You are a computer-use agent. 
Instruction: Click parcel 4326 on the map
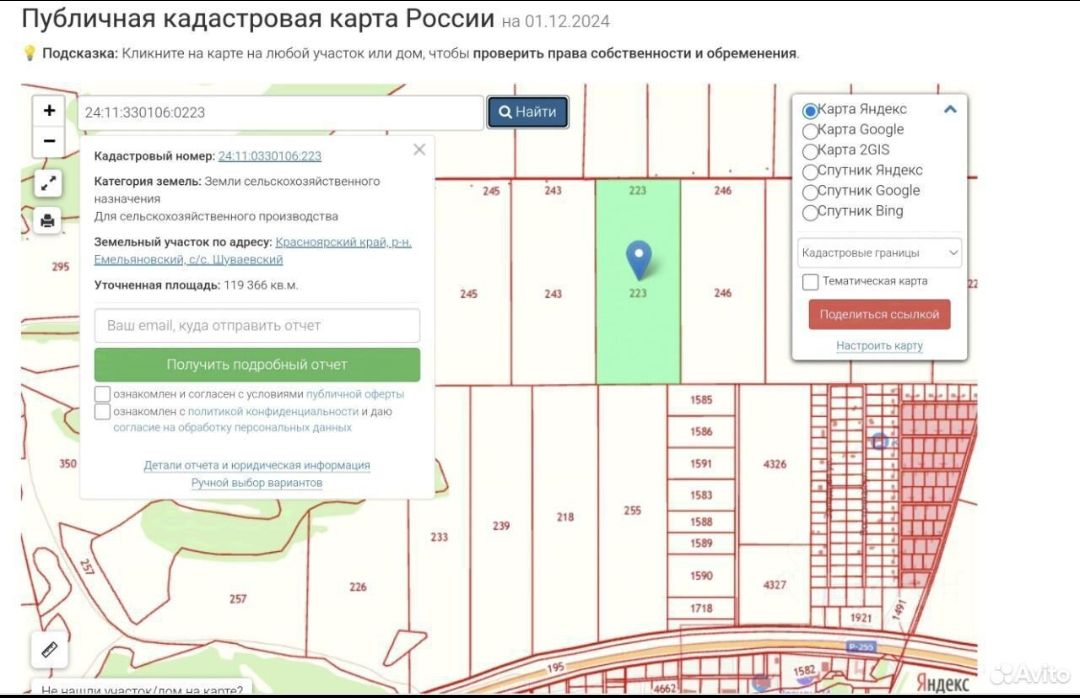774,464
